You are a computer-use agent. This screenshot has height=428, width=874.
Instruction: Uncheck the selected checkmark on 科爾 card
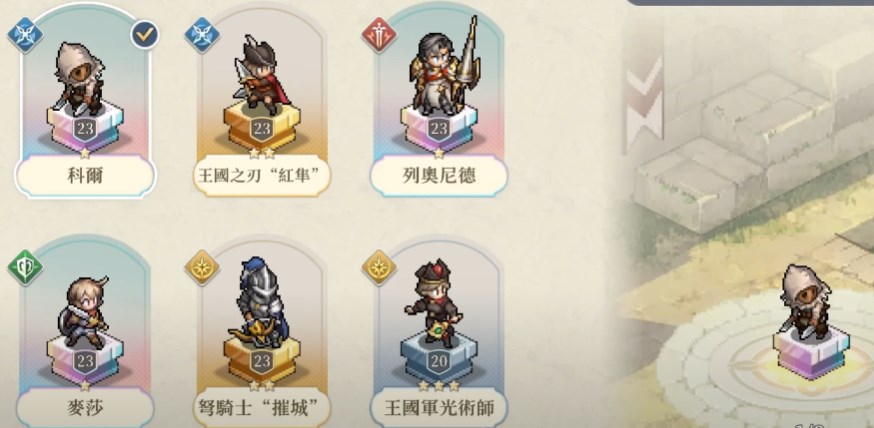145,35
